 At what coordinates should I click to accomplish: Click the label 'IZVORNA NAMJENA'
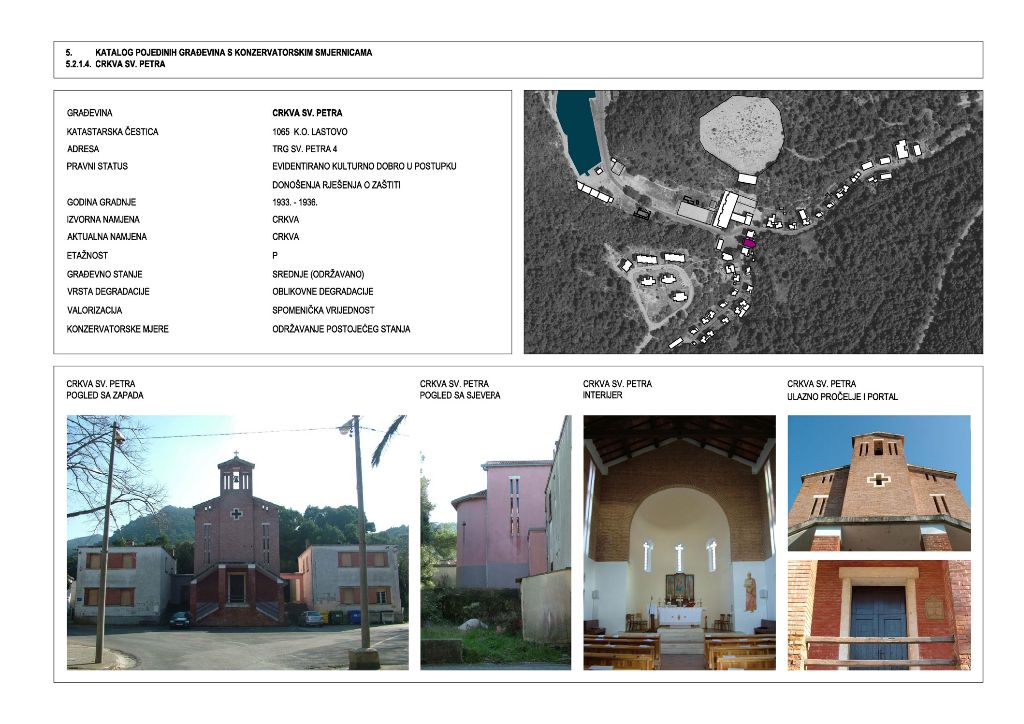pyautogui.click(x=103, y=219)
